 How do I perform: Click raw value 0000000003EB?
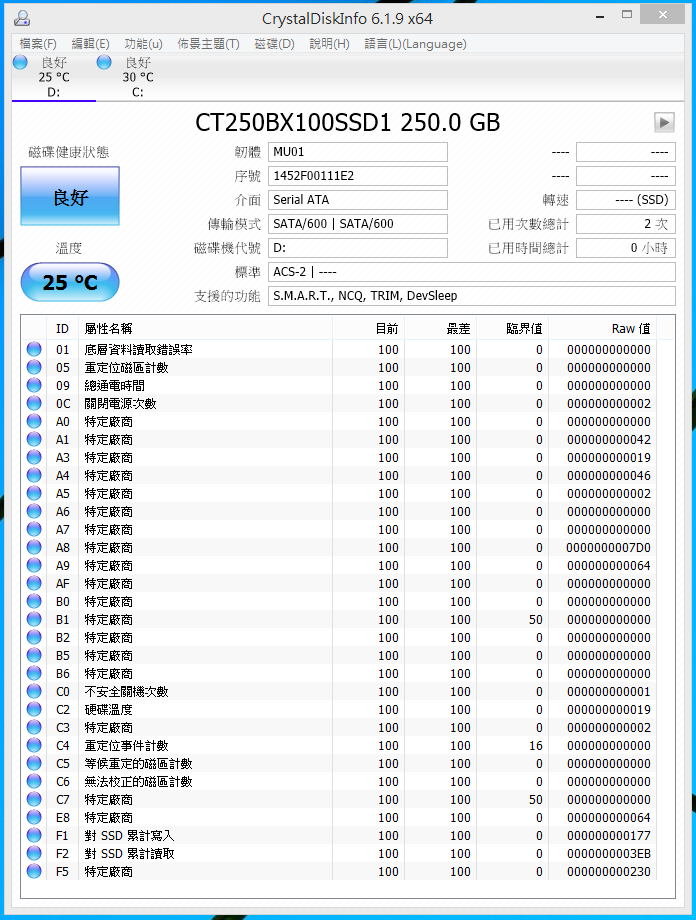608,854
